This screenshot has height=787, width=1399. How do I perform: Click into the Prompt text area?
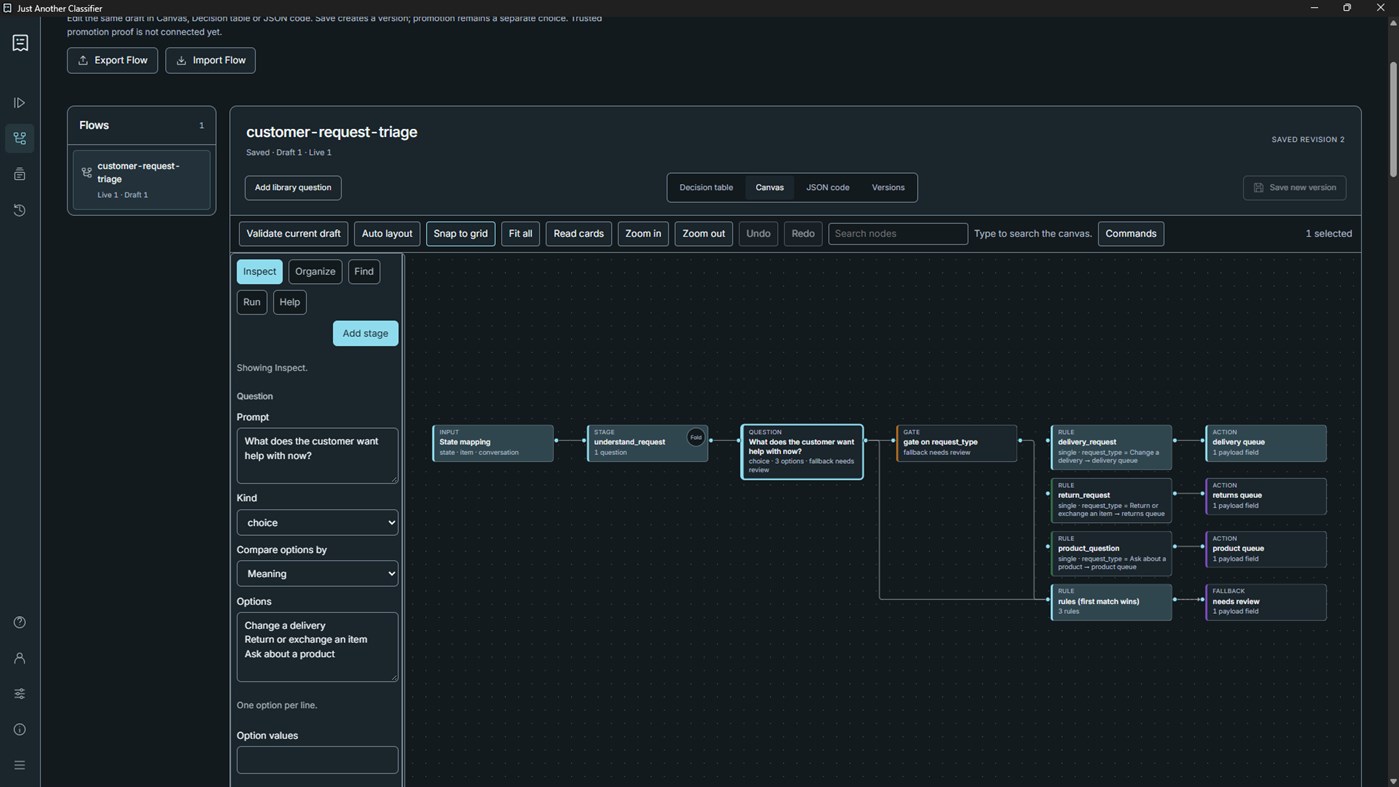(317, 456)
